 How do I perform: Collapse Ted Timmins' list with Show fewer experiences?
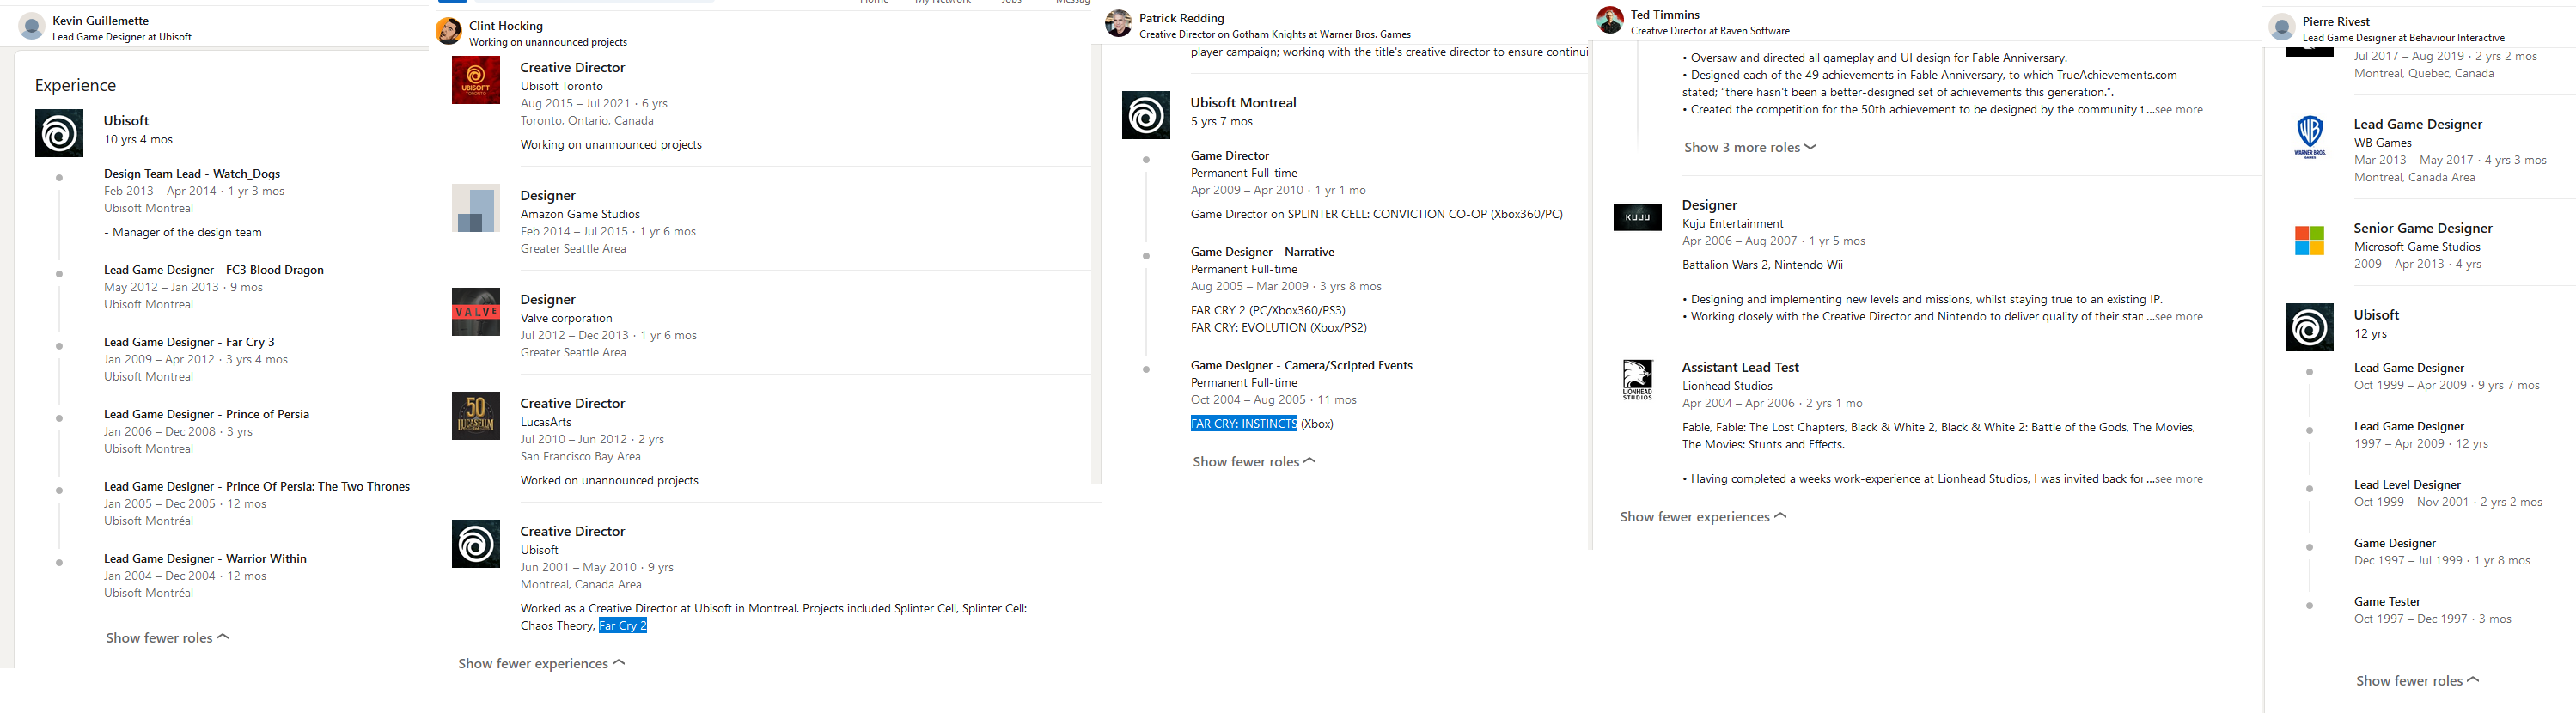coord(1703,517)
